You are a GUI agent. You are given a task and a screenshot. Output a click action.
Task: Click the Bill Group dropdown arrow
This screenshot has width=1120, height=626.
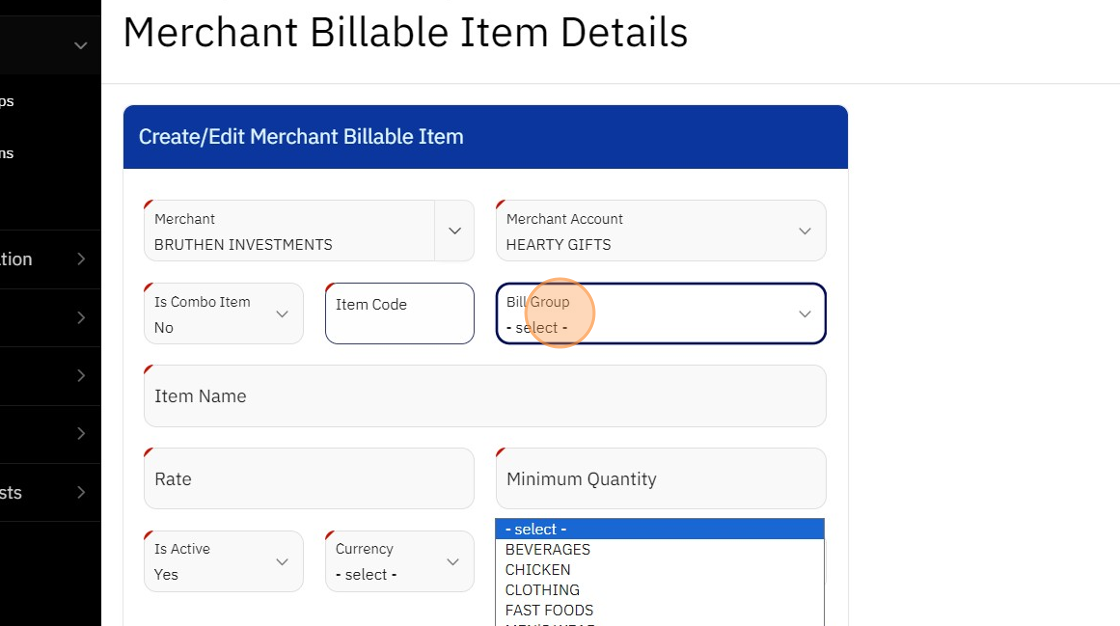(x=804, y=314)
